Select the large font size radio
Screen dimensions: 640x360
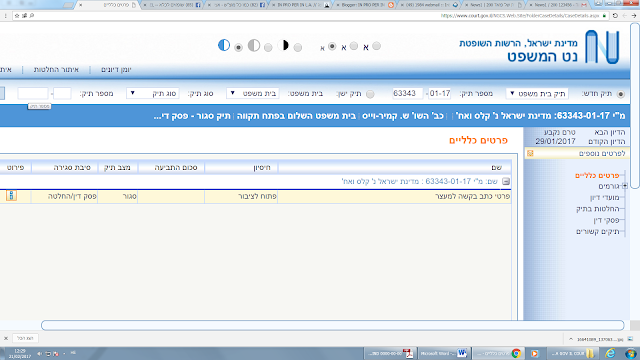pyautogui.click(x=376, y=46)
